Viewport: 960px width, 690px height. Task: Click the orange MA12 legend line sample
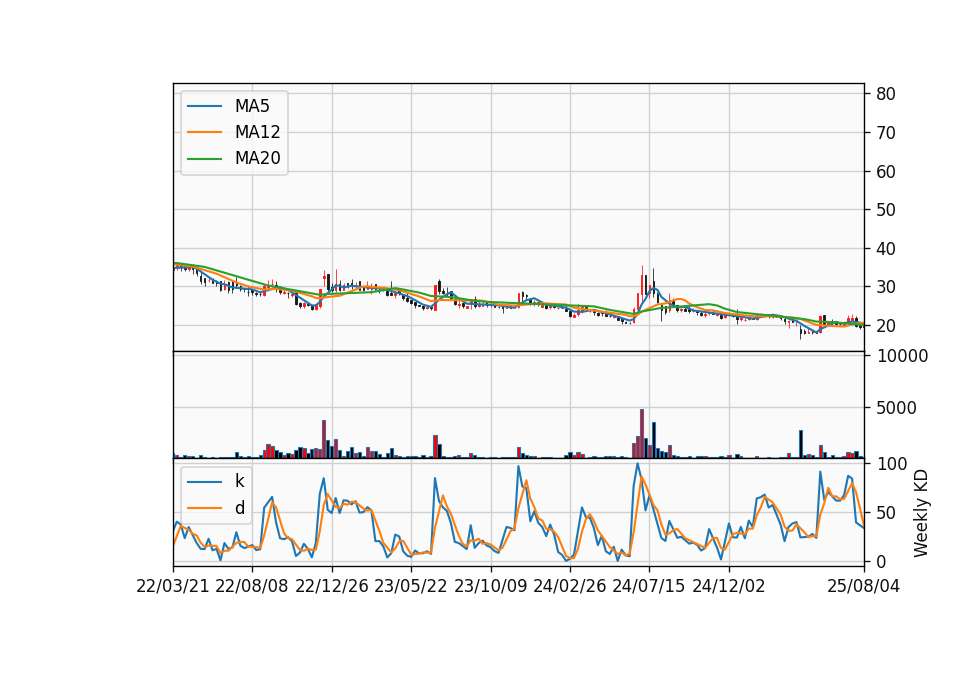(x=204, y=132)
